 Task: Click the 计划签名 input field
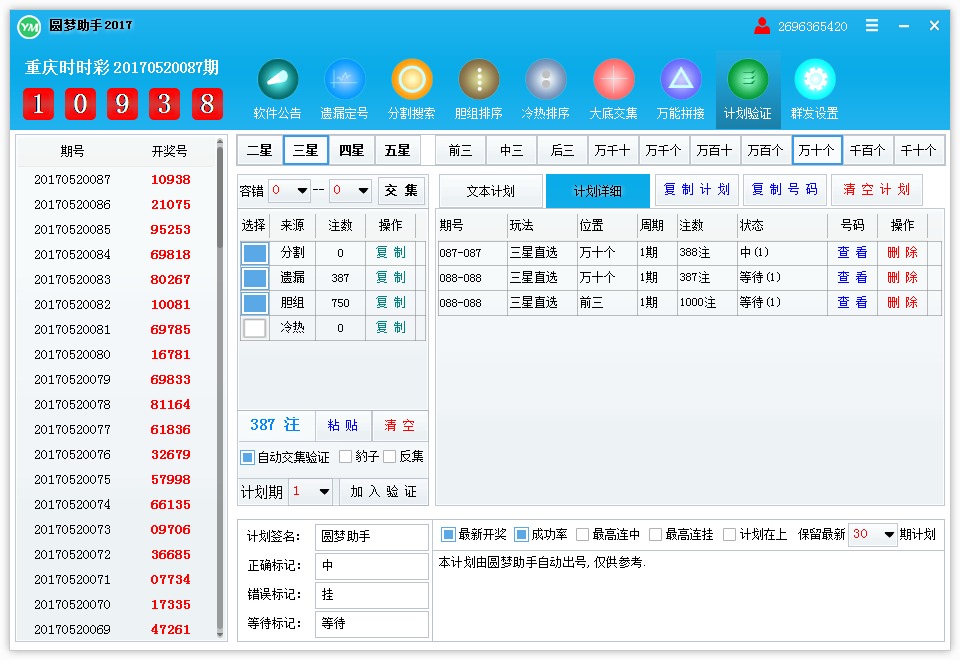point(371,537)
